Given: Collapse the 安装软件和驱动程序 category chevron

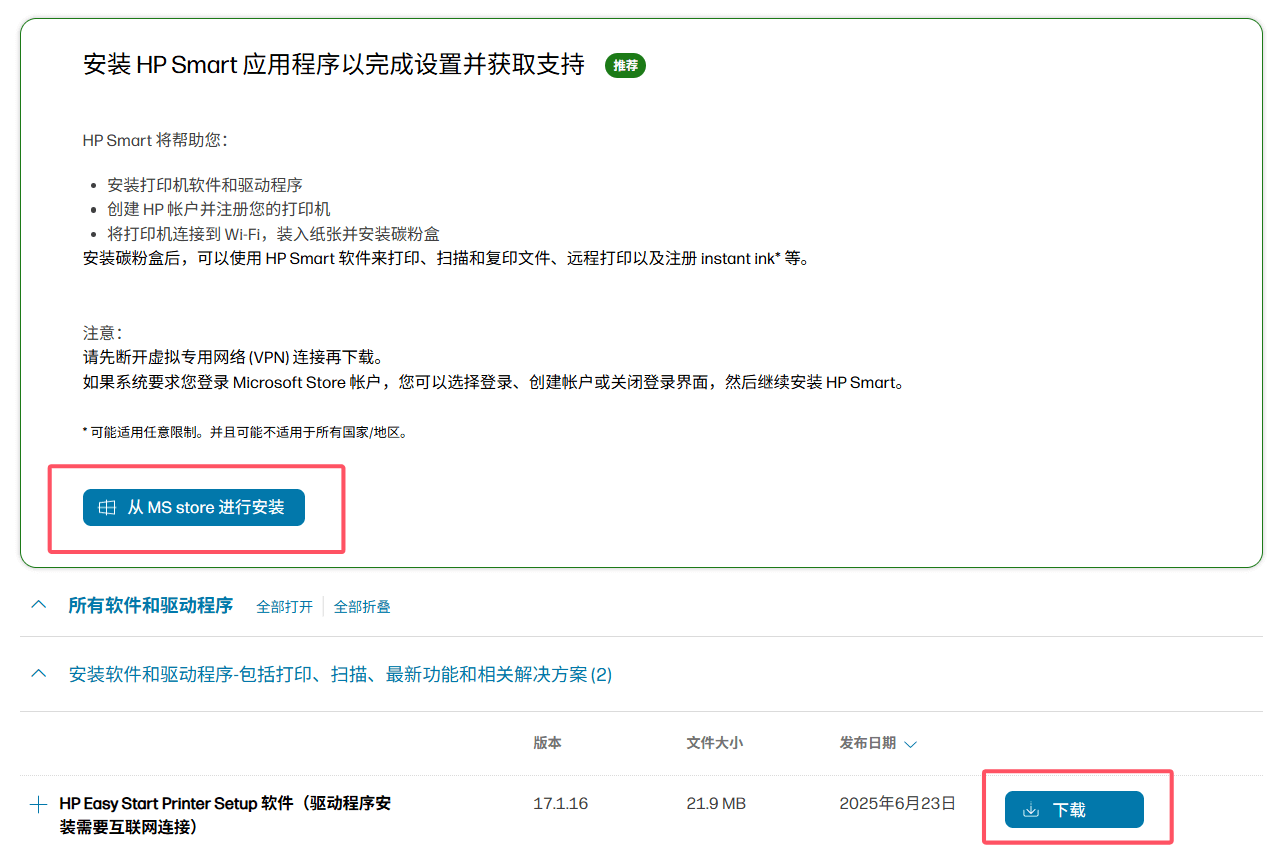Looking at the screenshot, I should [39, 674].
